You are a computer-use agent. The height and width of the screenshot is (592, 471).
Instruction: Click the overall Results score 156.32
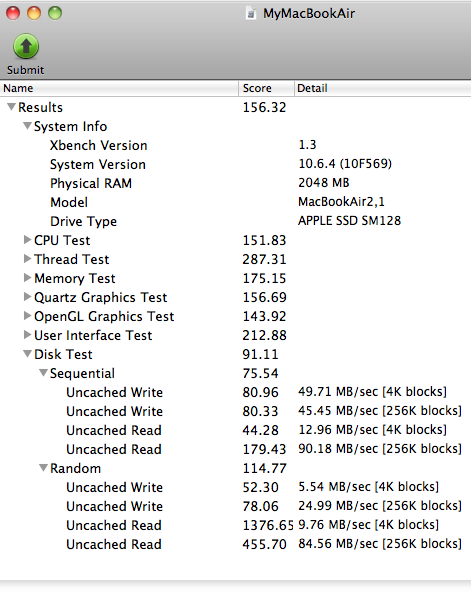pos(264,107)
